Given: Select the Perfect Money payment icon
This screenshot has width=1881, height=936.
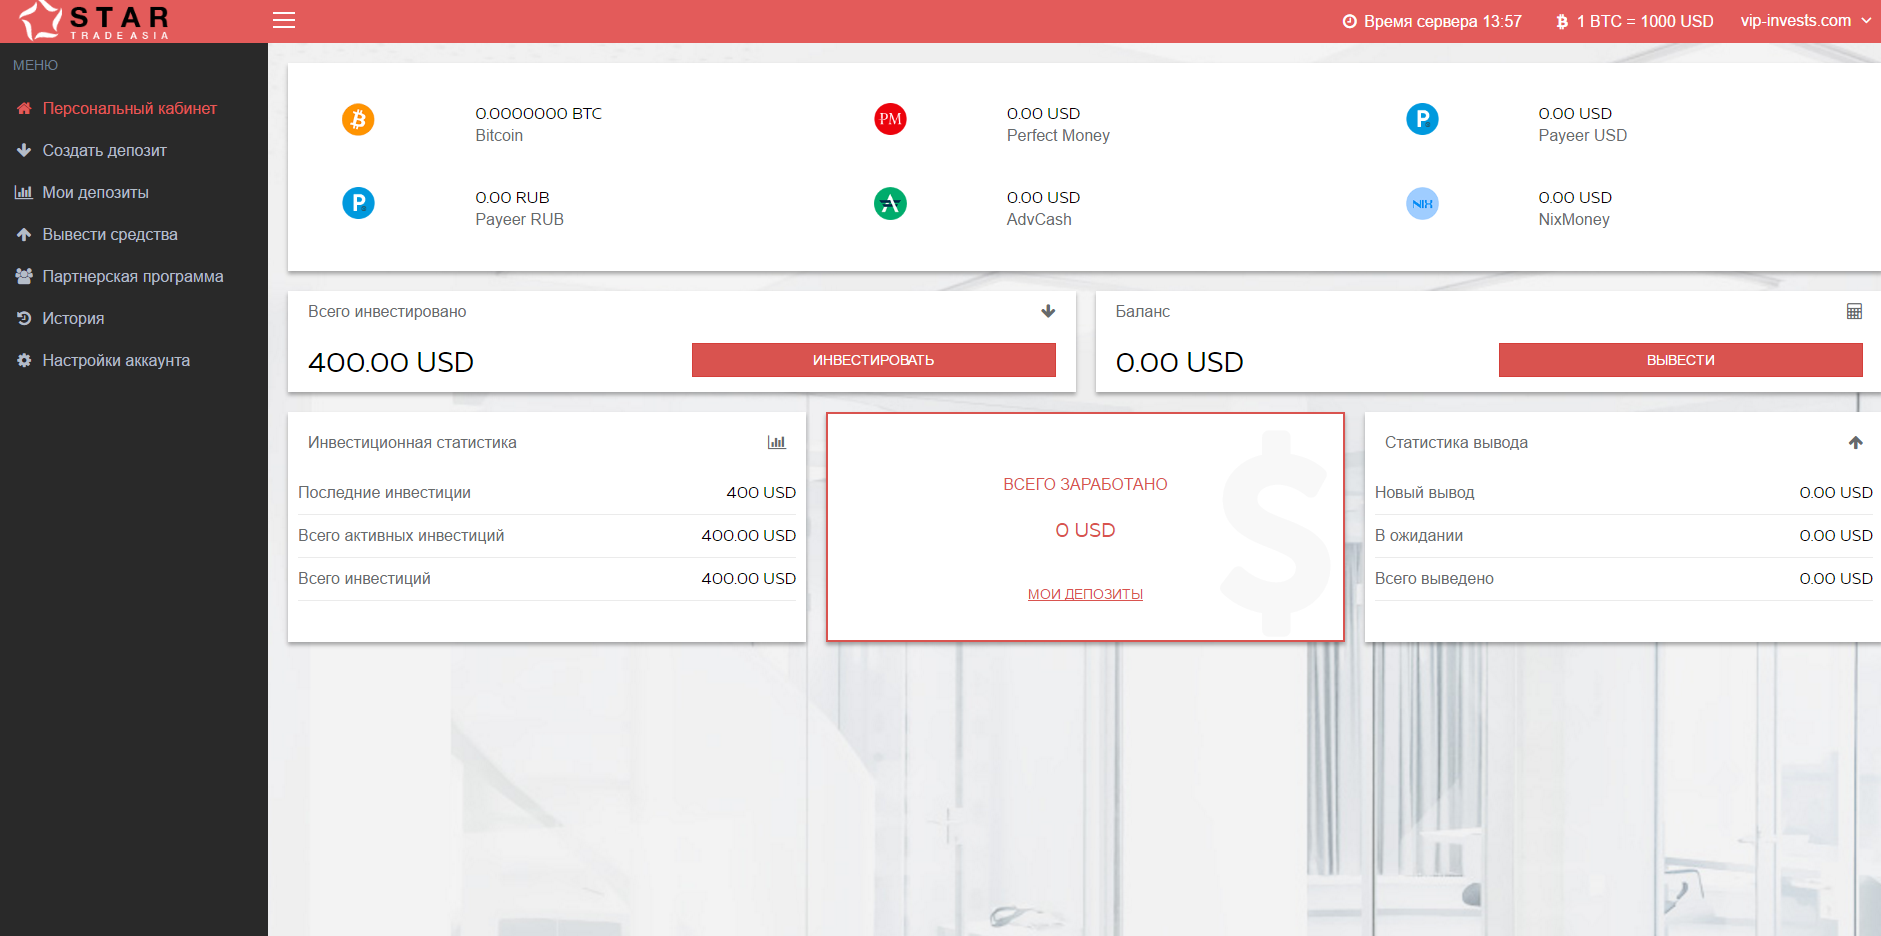Looking at the screenshot, I should point(890,119).
